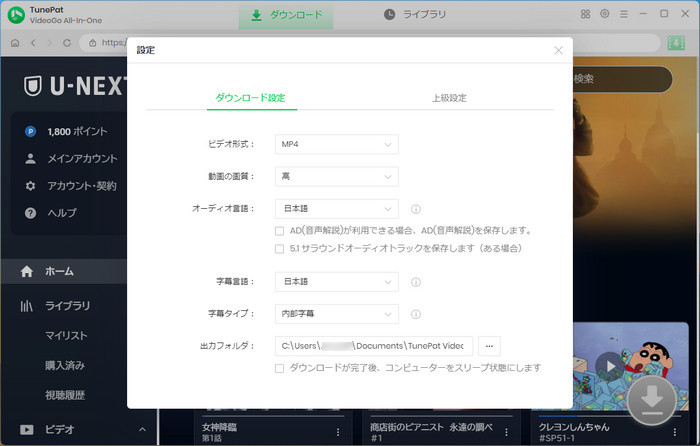Viewport: 700px width, 446px height.
Task: Go forward with the right arrow icon
Action: (x=50, y=43)
